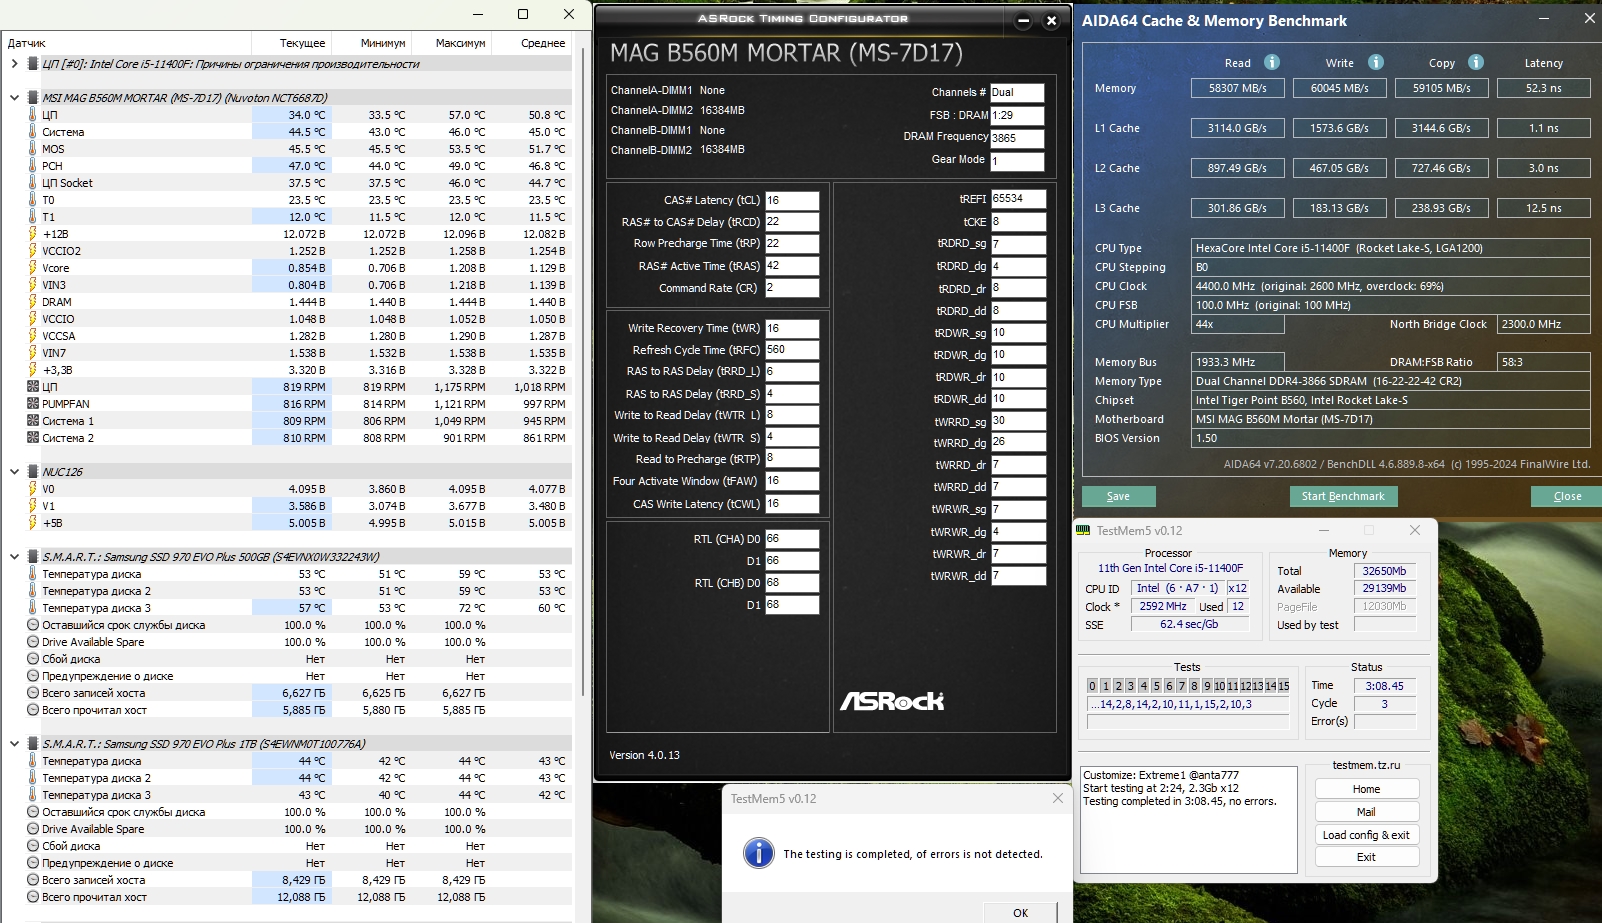Click the thermometer icon of the PCH sensor

33,166
